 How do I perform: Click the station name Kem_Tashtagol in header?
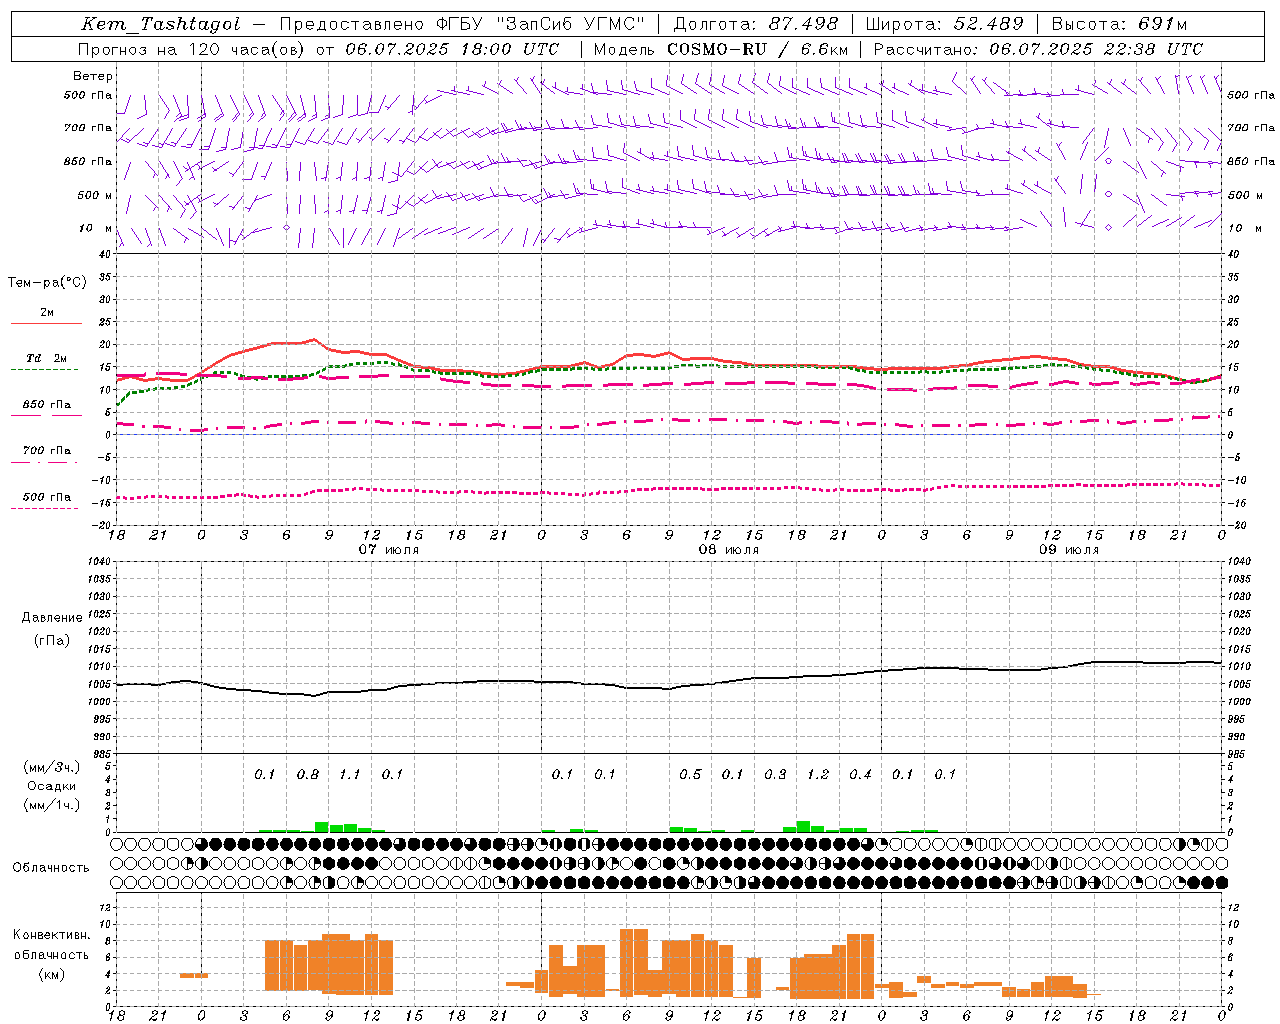coord(161,24)
